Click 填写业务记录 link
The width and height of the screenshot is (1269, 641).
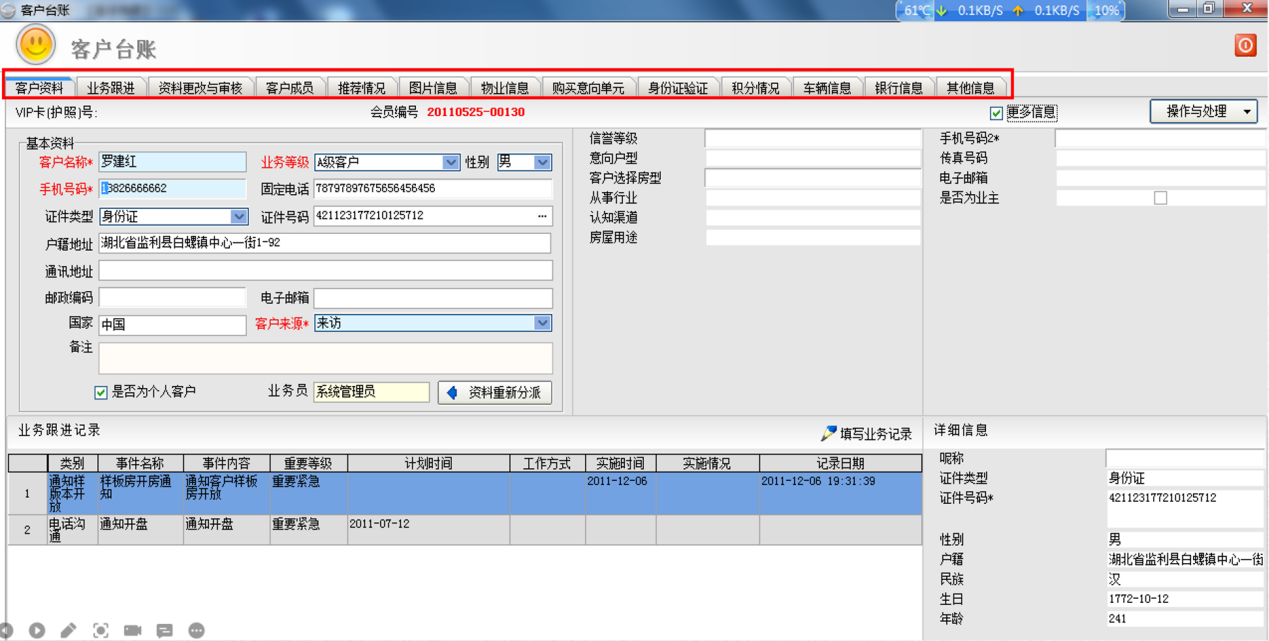pos(866,434)
